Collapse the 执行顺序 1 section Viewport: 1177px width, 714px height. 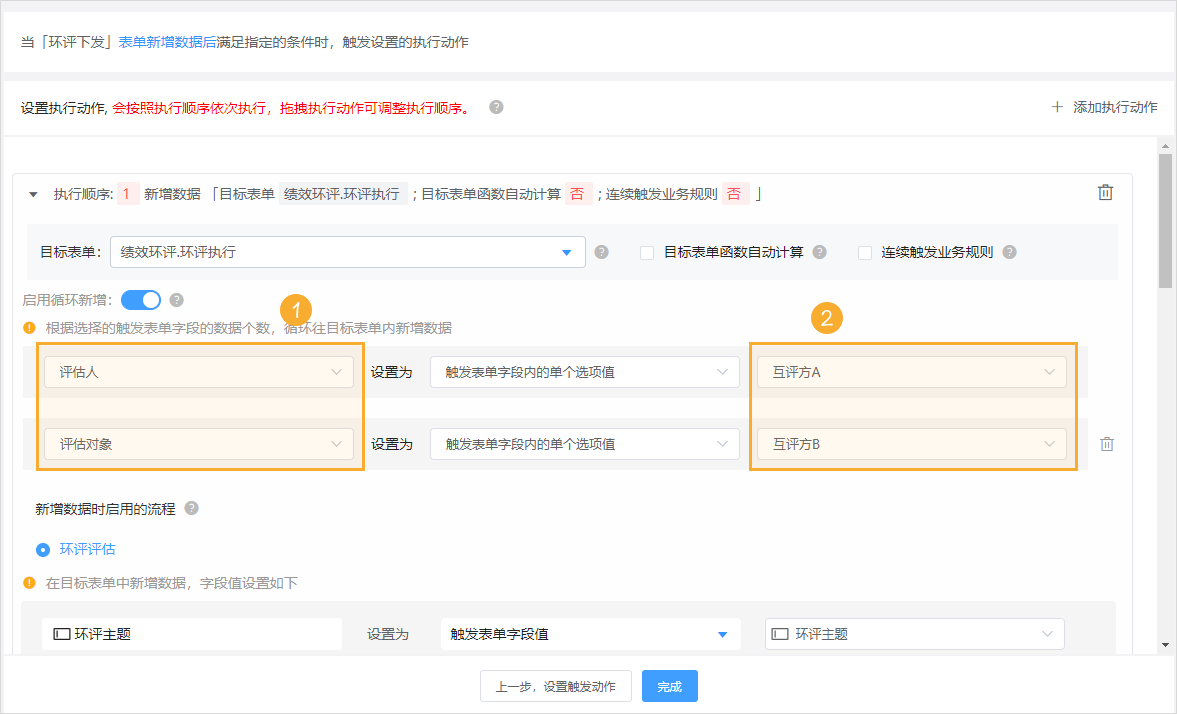pyautogui.click(x=32, y=191)
